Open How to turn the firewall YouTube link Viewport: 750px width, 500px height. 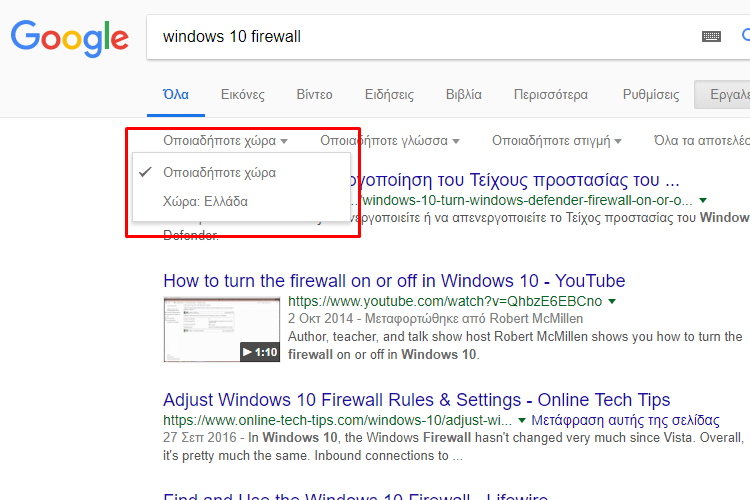(x=394, y=280)
